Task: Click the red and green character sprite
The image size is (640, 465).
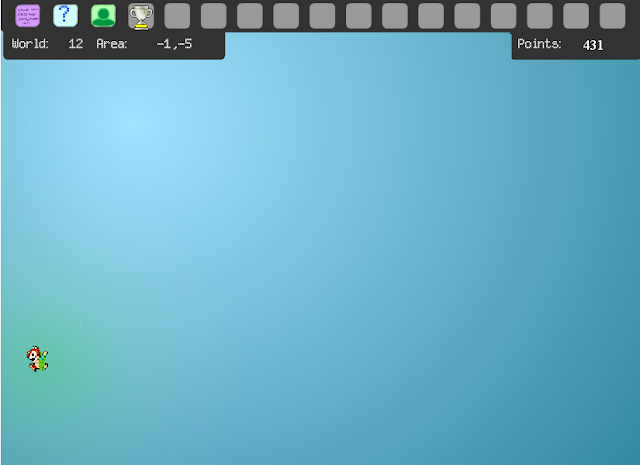Action: tap(38, 359)
